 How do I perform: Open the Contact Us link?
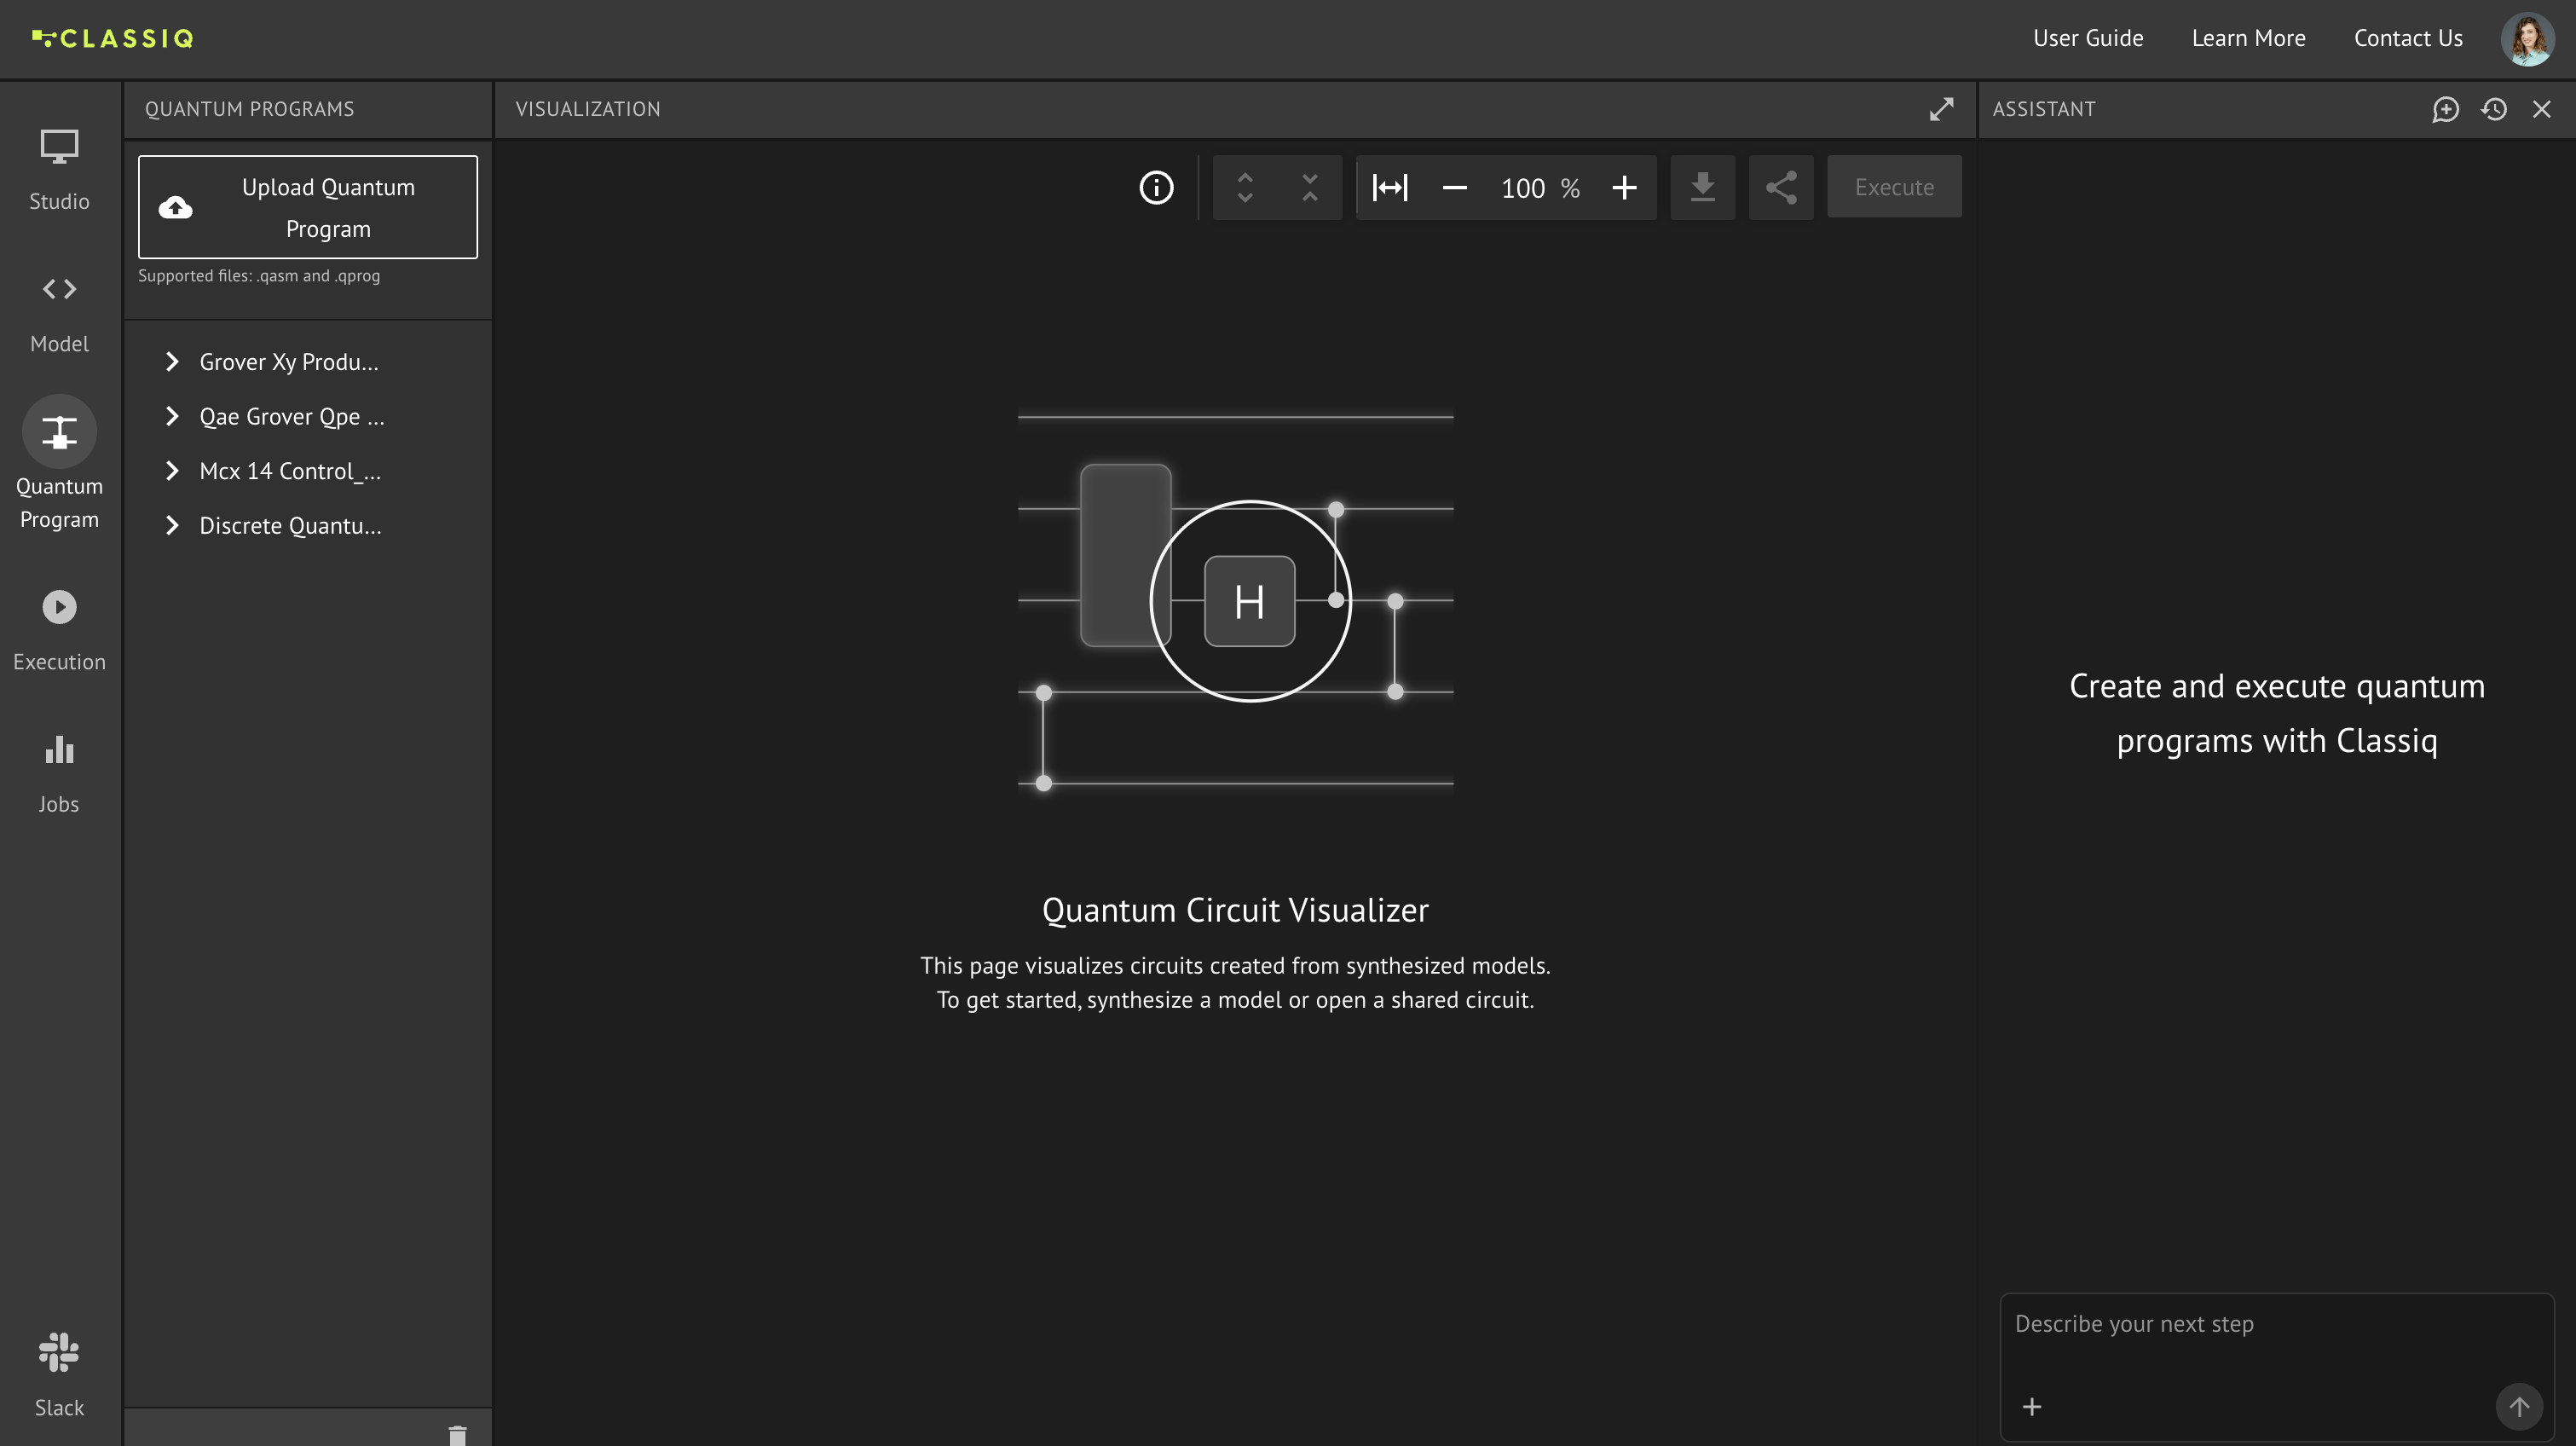(2408, 38)
